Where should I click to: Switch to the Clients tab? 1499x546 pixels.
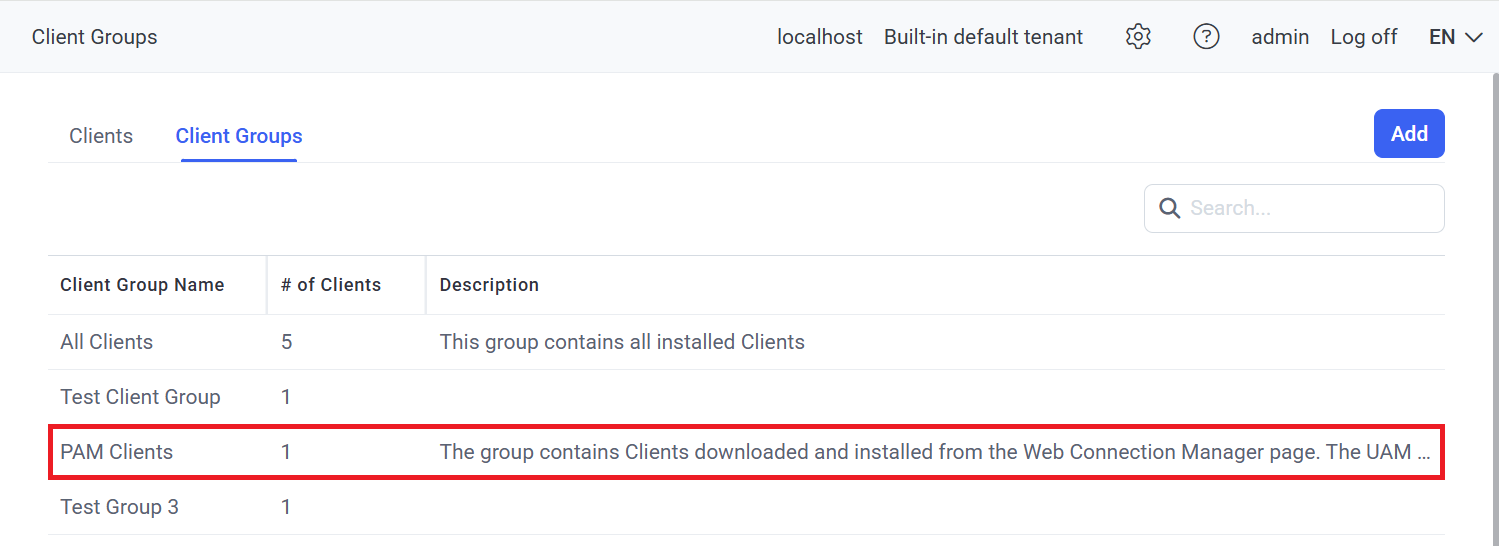[101, 136]
